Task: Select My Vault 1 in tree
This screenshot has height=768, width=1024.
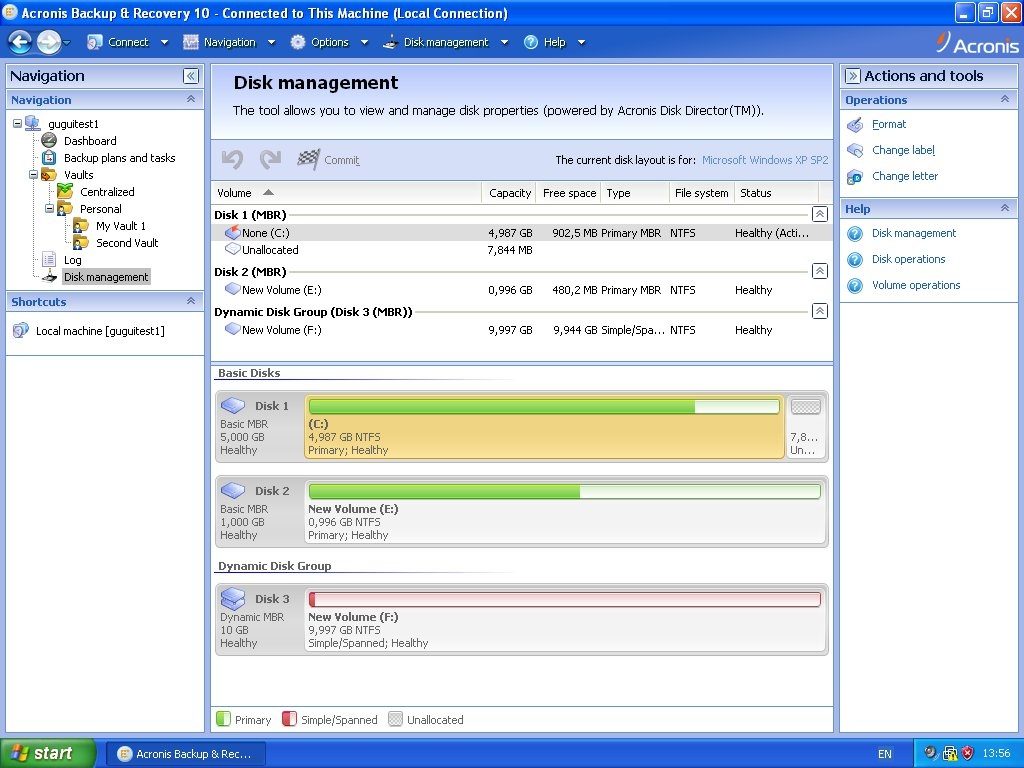Action: pos(121,226)
